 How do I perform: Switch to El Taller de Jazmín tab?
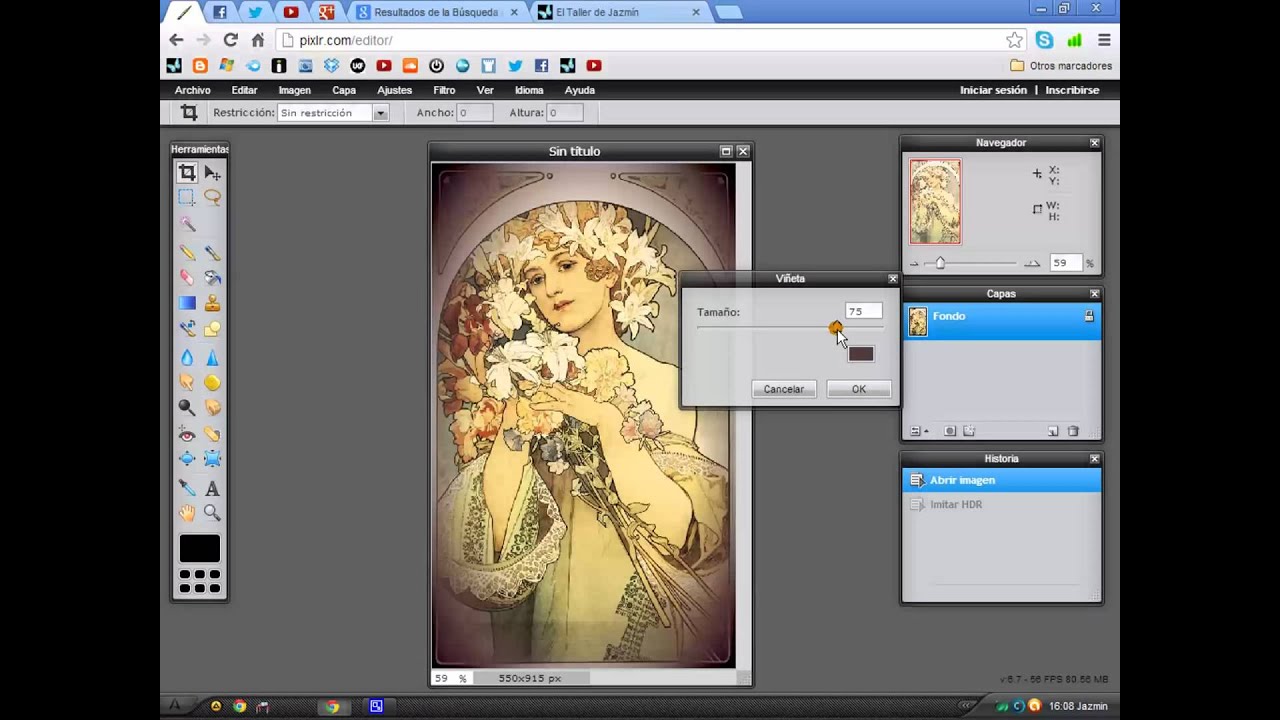point(620,13)
